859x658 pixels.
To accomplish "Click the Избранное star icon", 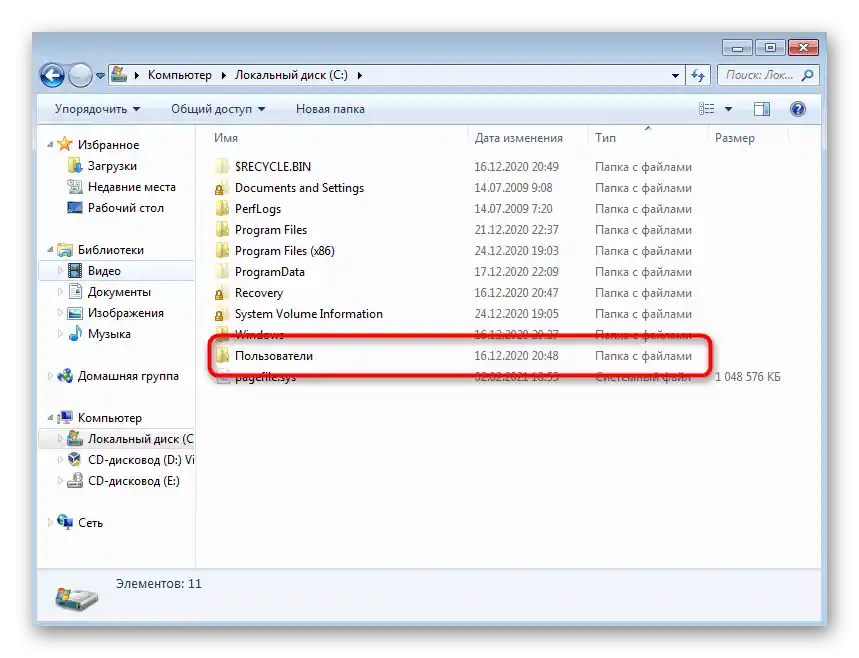I will pos(65,144).
